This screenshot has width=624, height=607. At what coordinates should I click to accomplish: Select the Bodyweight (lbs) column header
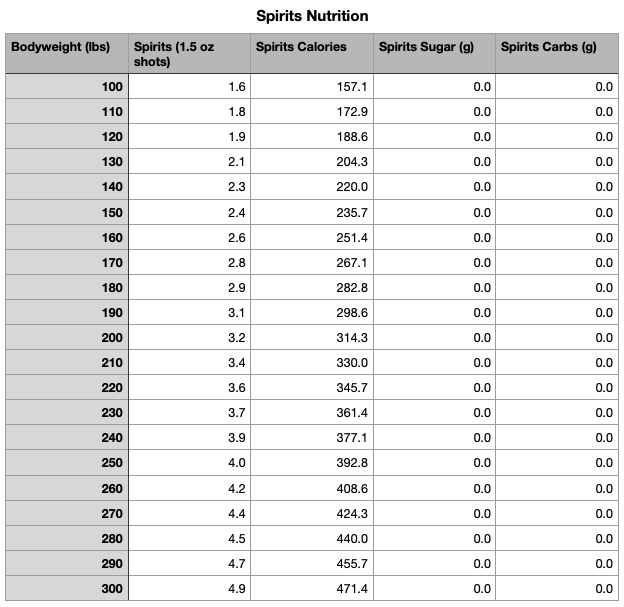point(66,54)
